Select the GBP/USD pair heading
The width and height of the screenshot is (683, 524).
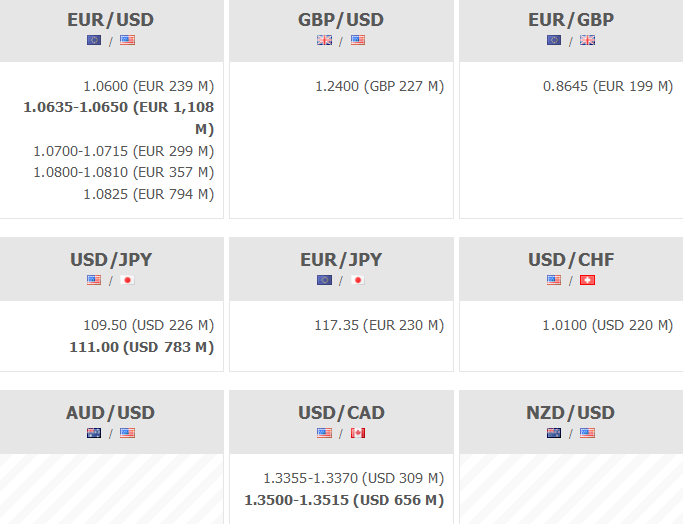[341, 20]
